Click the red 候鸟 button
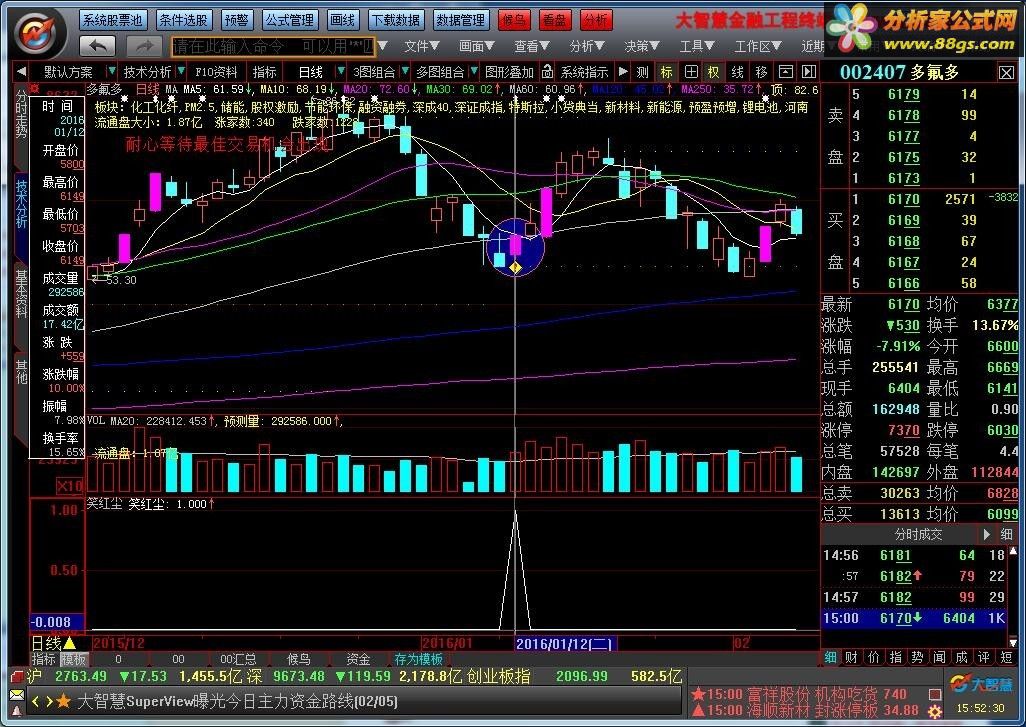The height and width of the screenshot is (727, 1026). tap(514, 20)
